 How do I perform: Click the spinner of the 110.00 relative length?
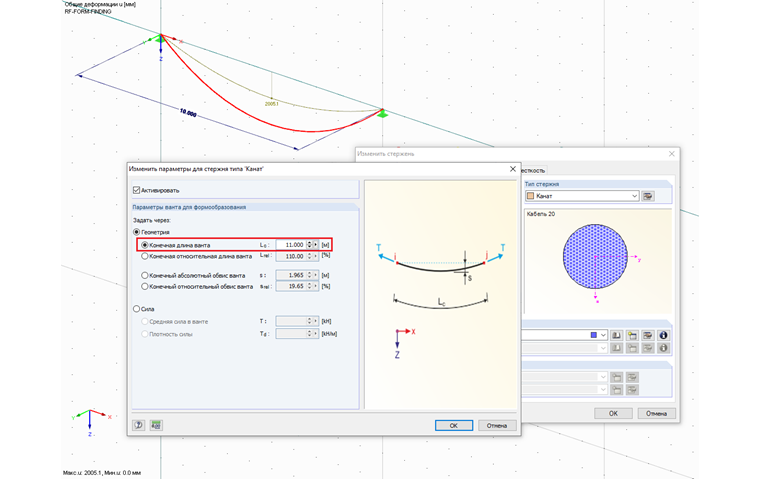310,256
